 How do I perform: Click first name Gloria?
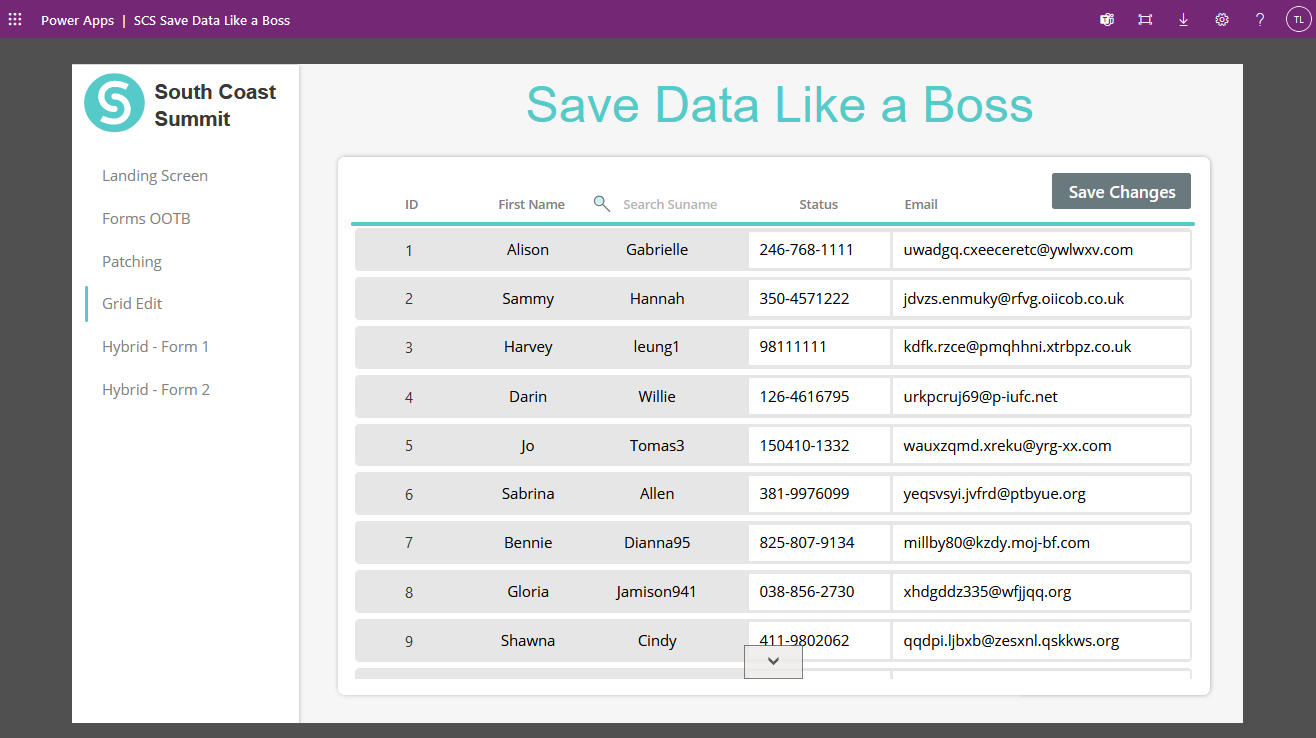[x=528, y=592]
